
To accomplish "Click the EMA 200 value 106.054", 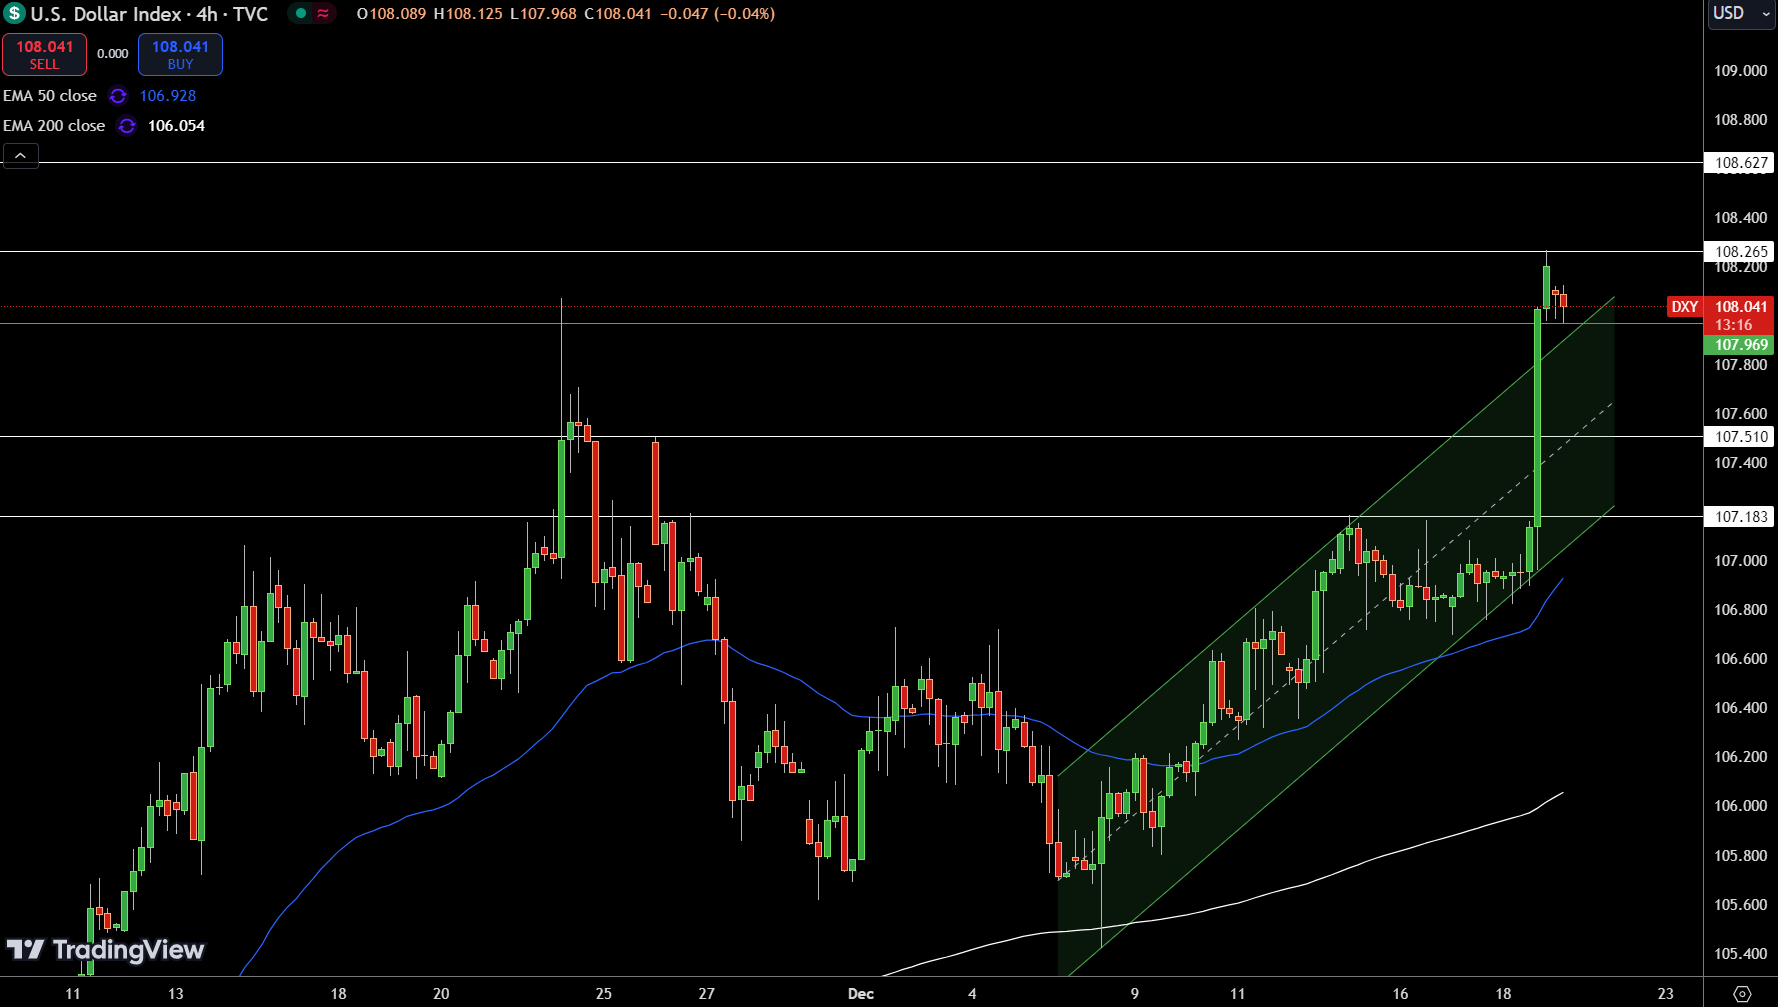I will (176, 126).
